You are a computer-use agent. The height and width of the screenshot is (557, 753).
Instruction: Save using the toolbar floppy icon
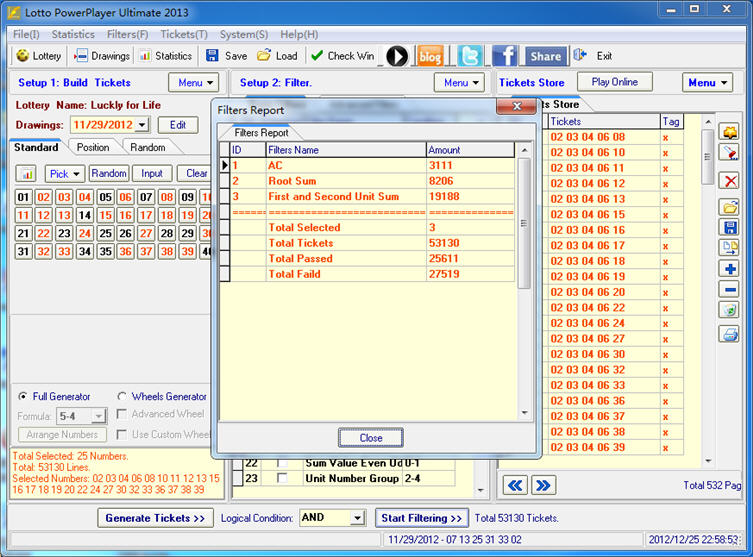tap(212, 56)
